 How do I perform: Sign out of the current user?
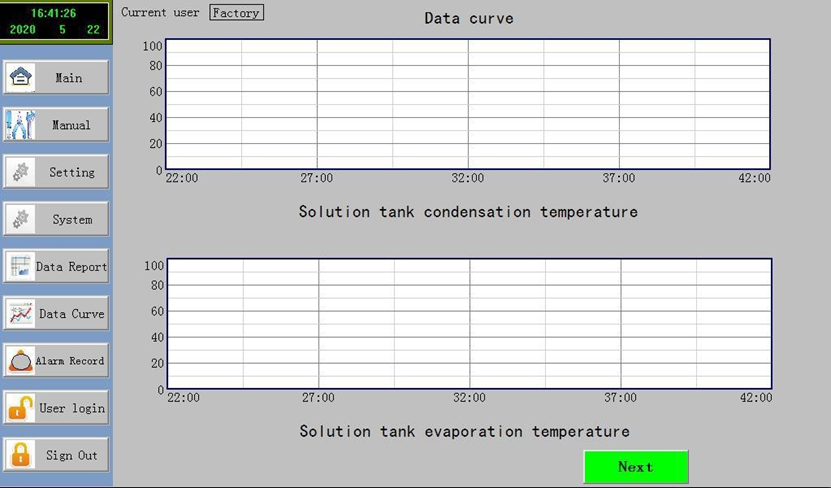pos(56,455)
